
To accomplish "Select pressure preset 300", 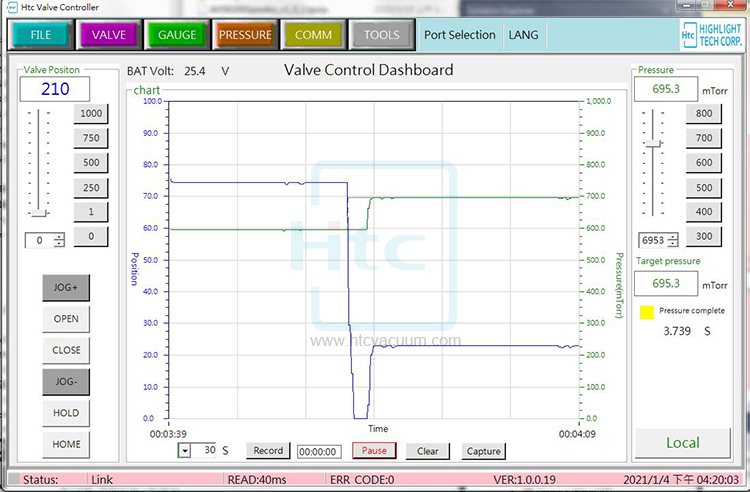I will pyautogui.click(x=704, y=236).
